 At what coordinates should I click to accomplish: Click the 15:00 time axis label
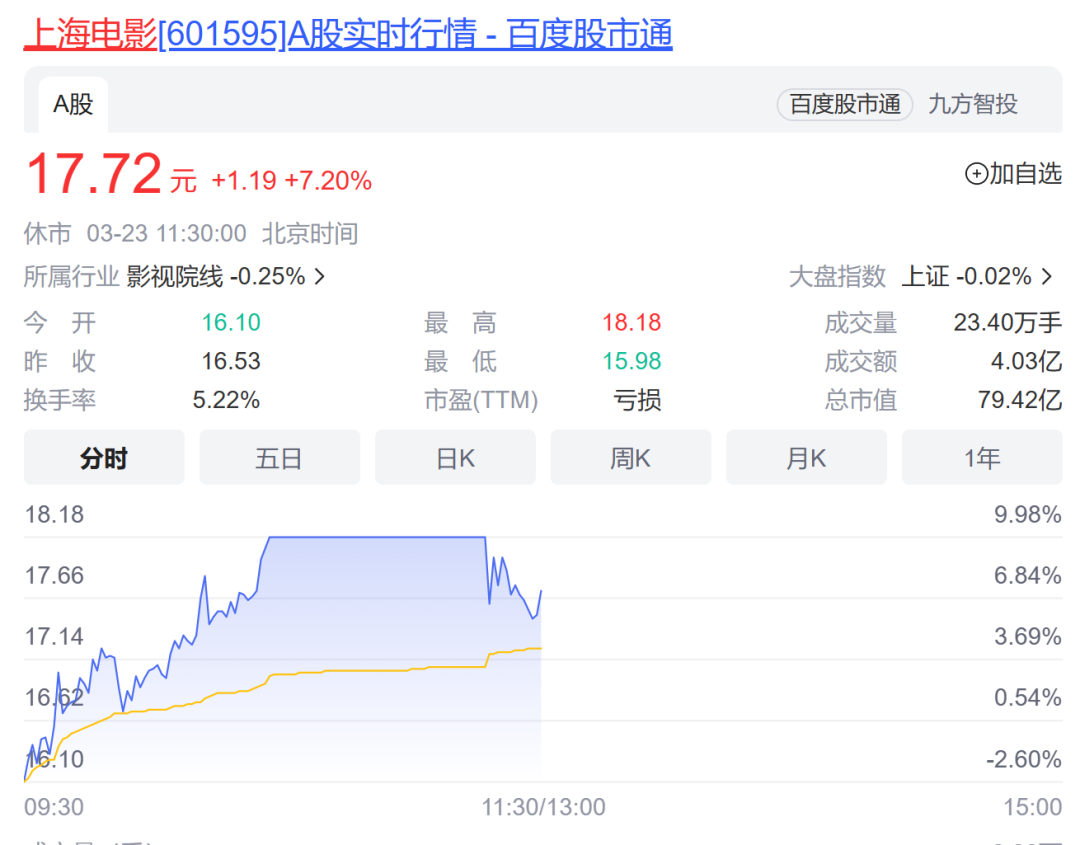(1032, 806)
